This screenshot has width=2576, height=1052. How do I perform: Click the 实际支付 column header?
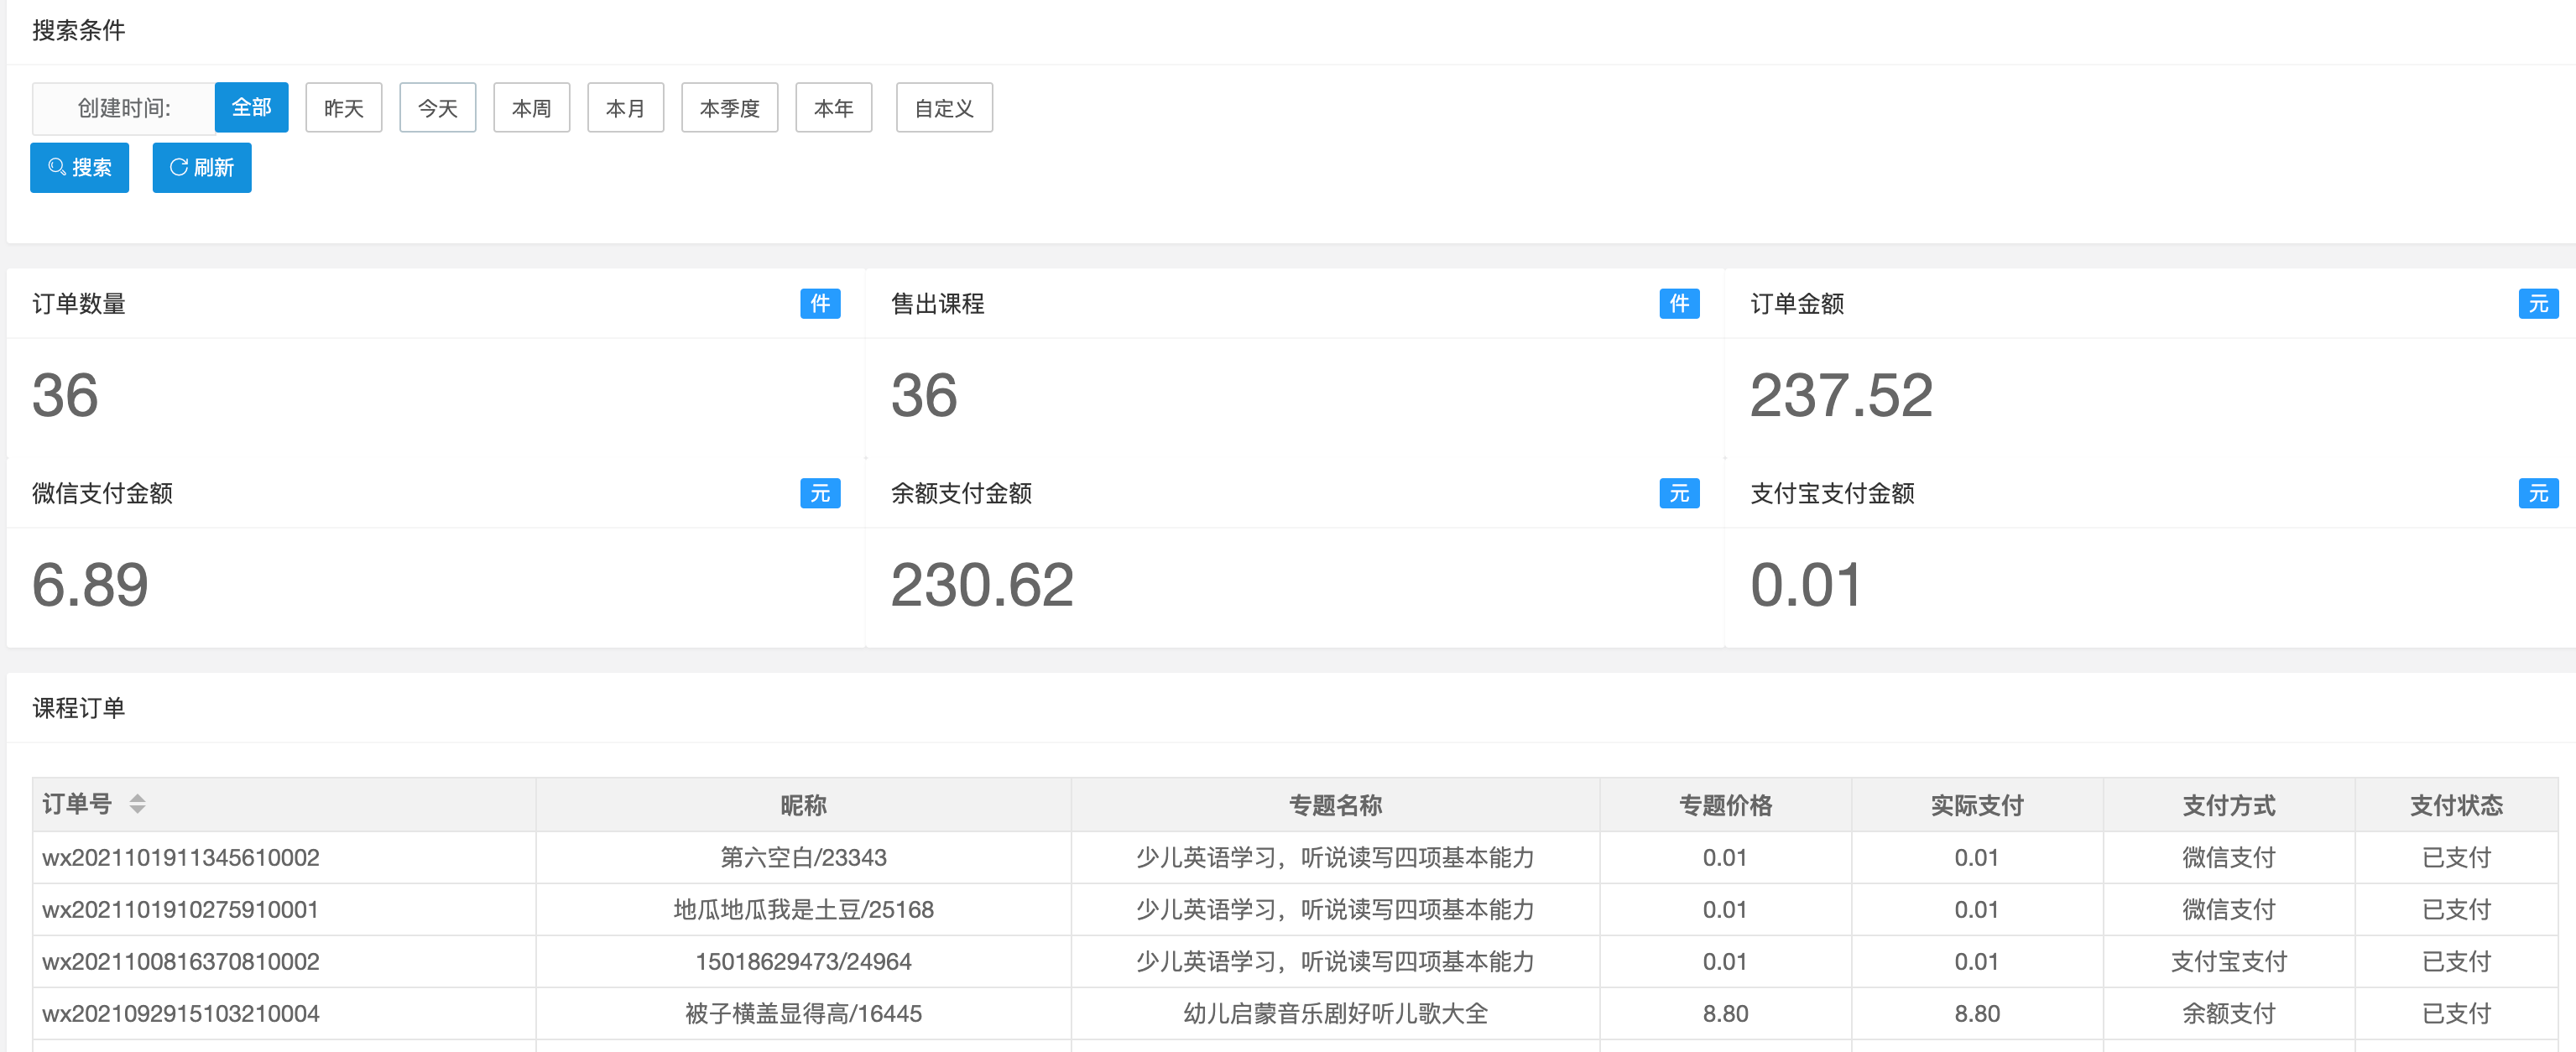(x=1978, y=805)
